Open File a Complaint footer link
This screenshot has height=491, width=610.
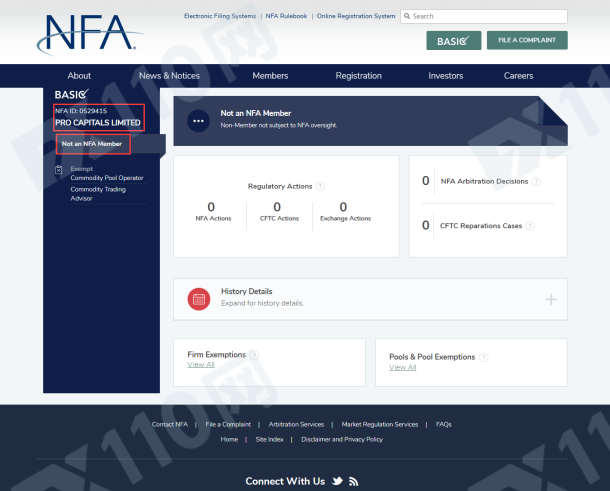point(228,424)
